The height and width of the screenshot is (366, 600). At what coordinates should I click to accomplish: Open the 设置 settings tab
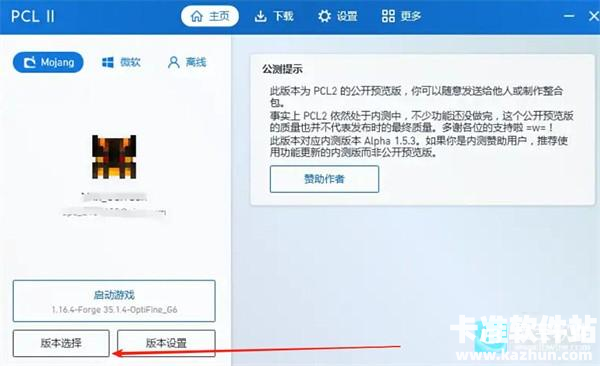pos(338,16)
